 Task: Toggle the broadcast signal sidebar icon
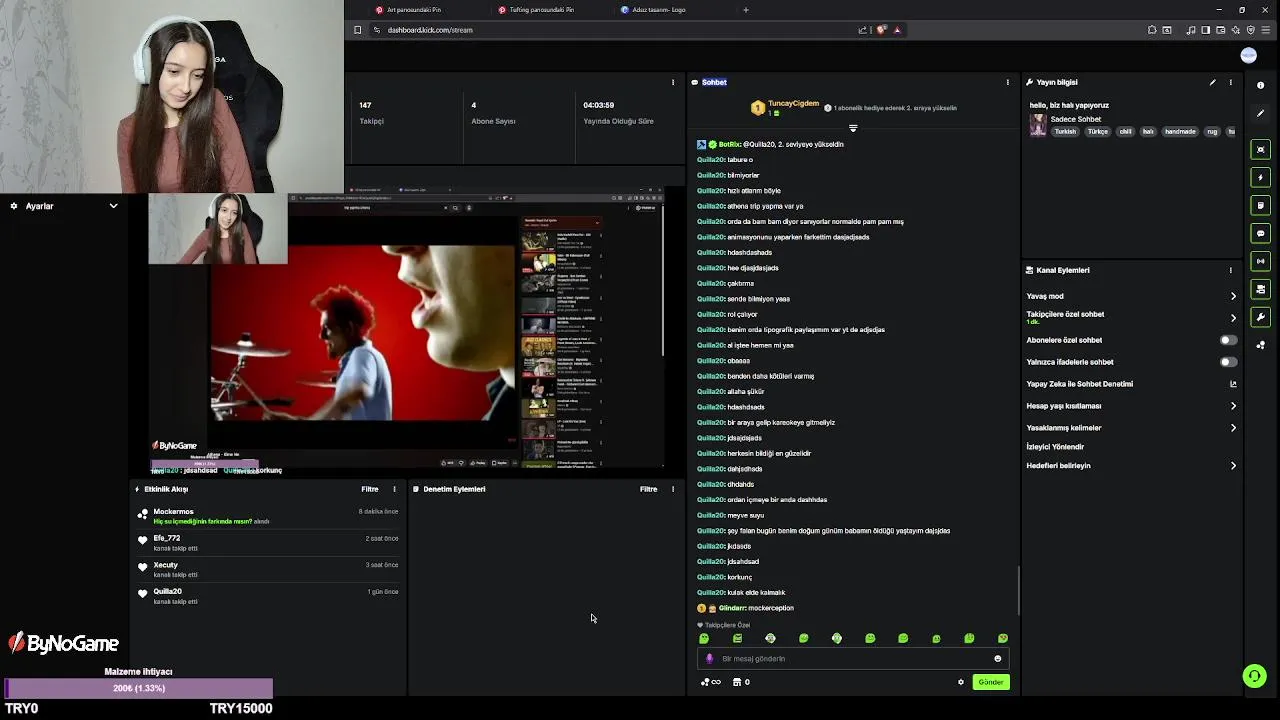click(x=1261, y=261)
